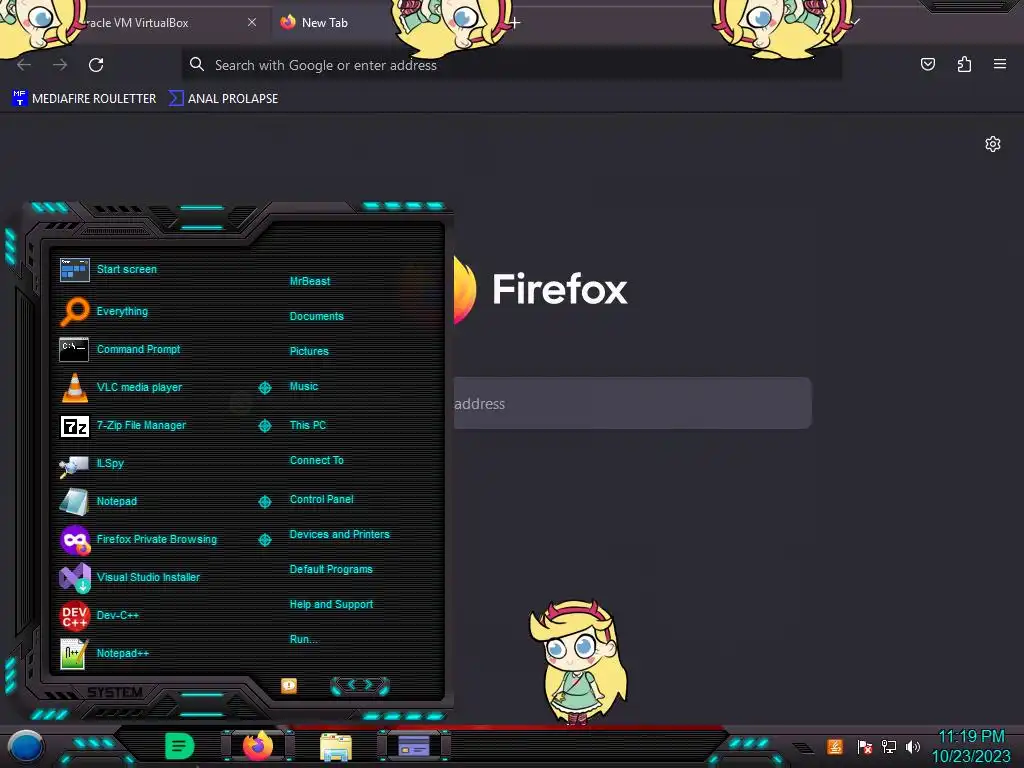1024x768 pixels.
Task: Open Visual Studio Installer icon
Action: pos(74,577)
